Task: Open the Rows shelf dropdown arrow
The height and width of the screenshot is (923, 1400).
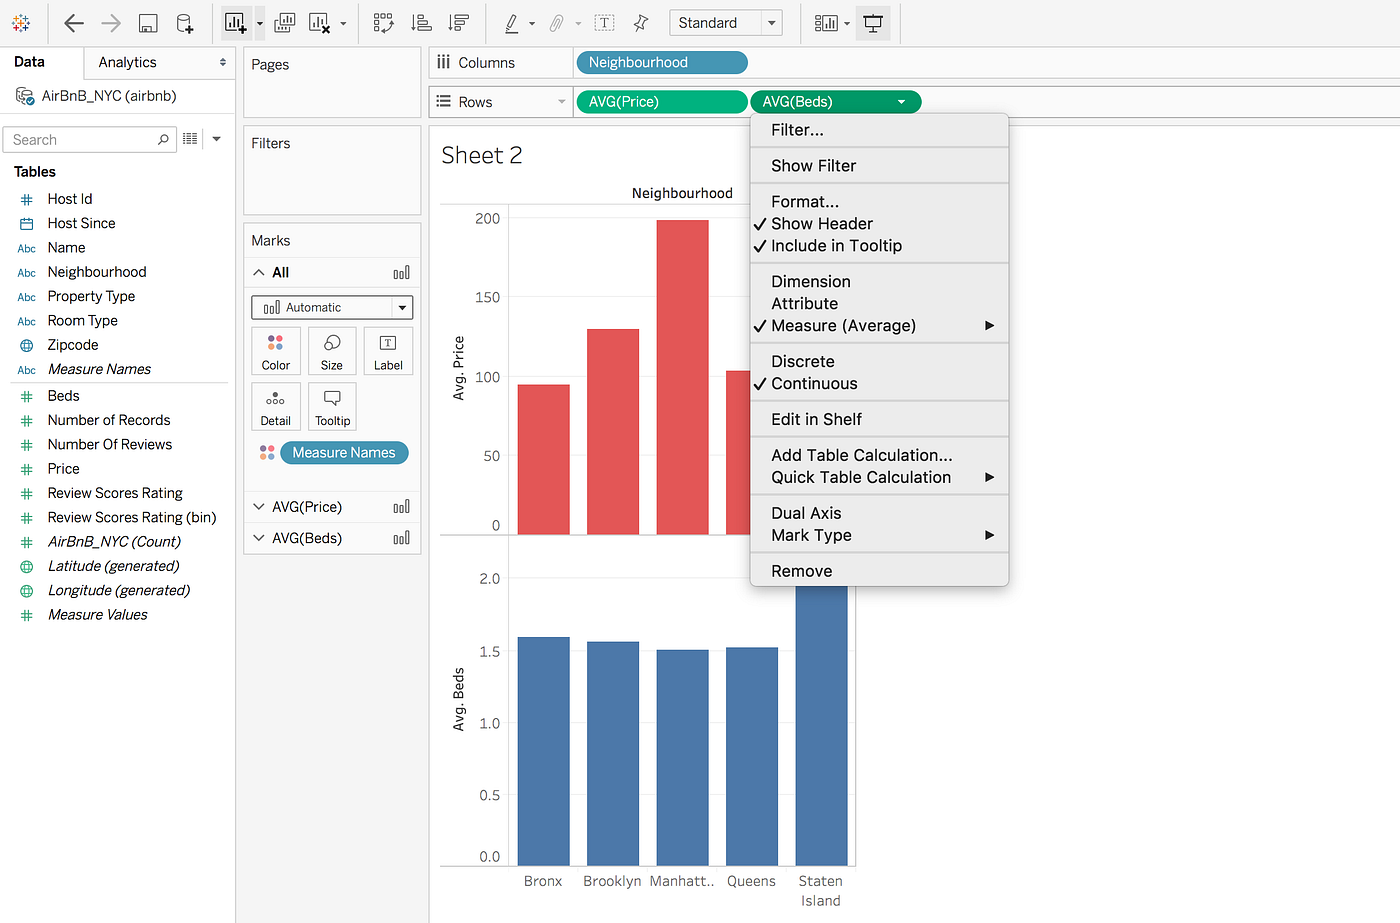Action: click(x=561, y=102)
